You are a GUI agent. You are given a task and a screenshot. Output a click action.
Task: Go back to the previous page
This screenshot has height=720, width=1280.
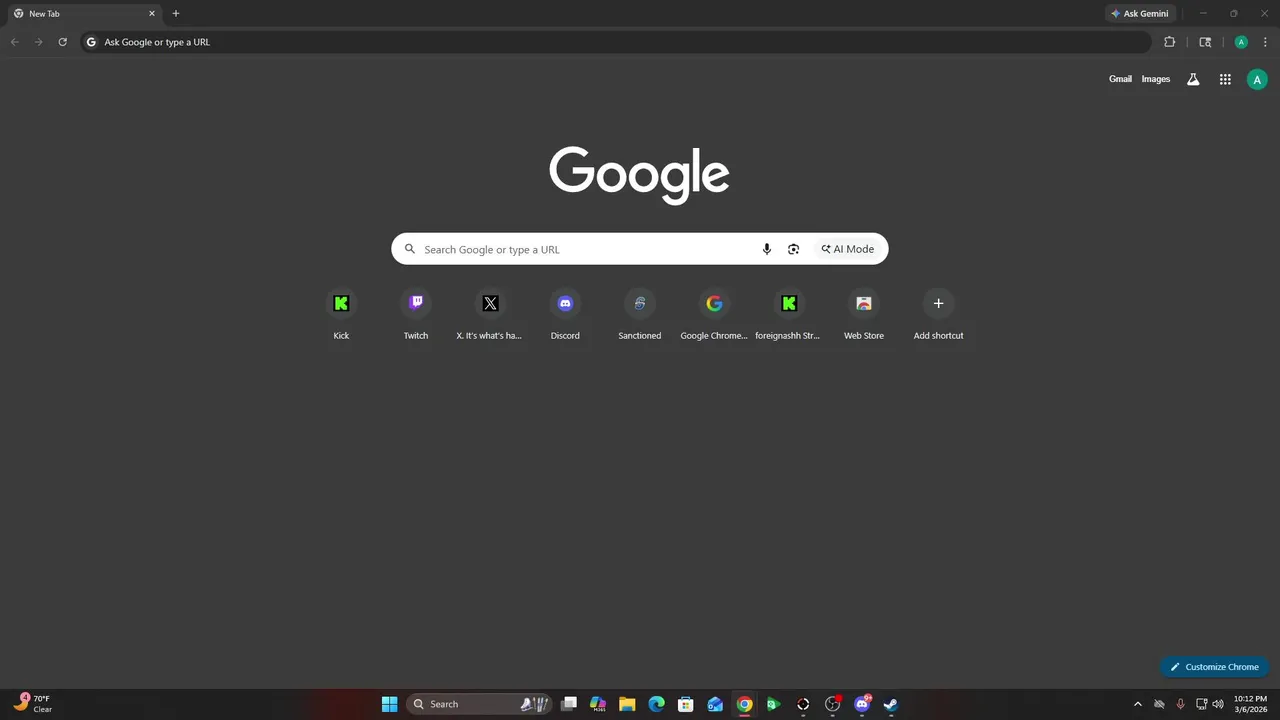pos(14,42)
